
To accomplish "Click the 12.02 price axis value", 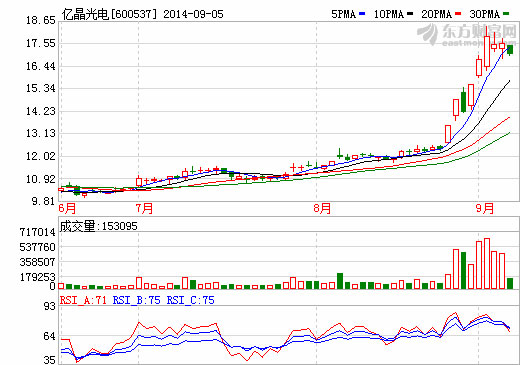I will tap(41, 156).
